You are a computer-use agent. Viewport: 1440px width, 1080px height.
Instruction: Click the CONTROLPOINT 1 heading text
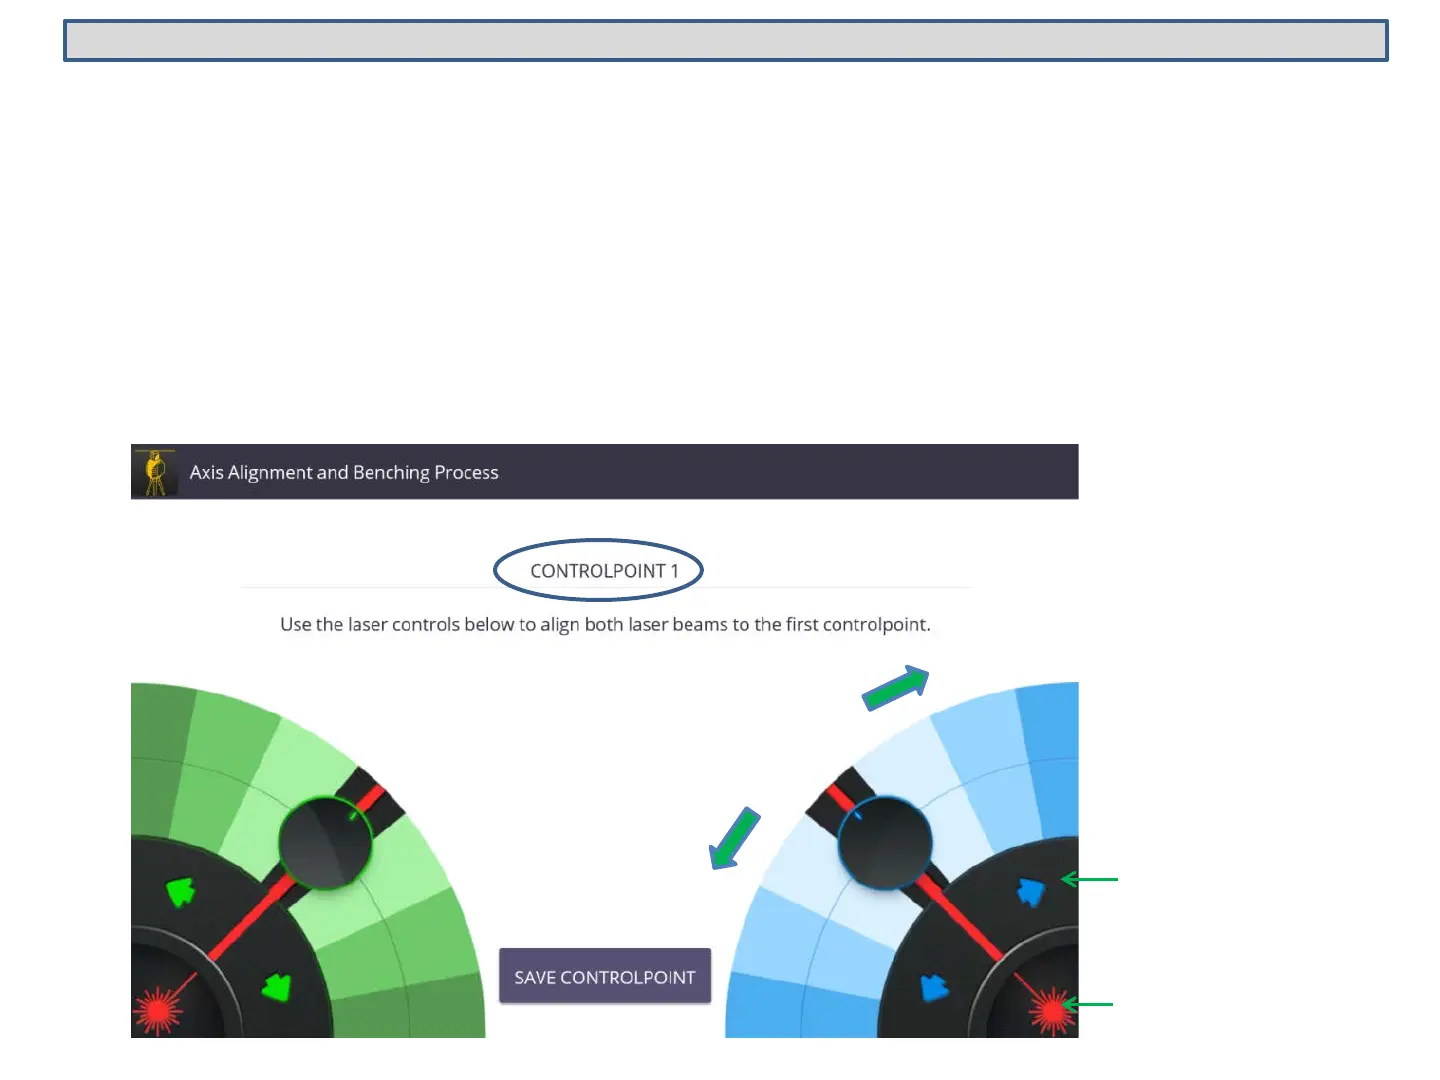(x=604, y=571)
